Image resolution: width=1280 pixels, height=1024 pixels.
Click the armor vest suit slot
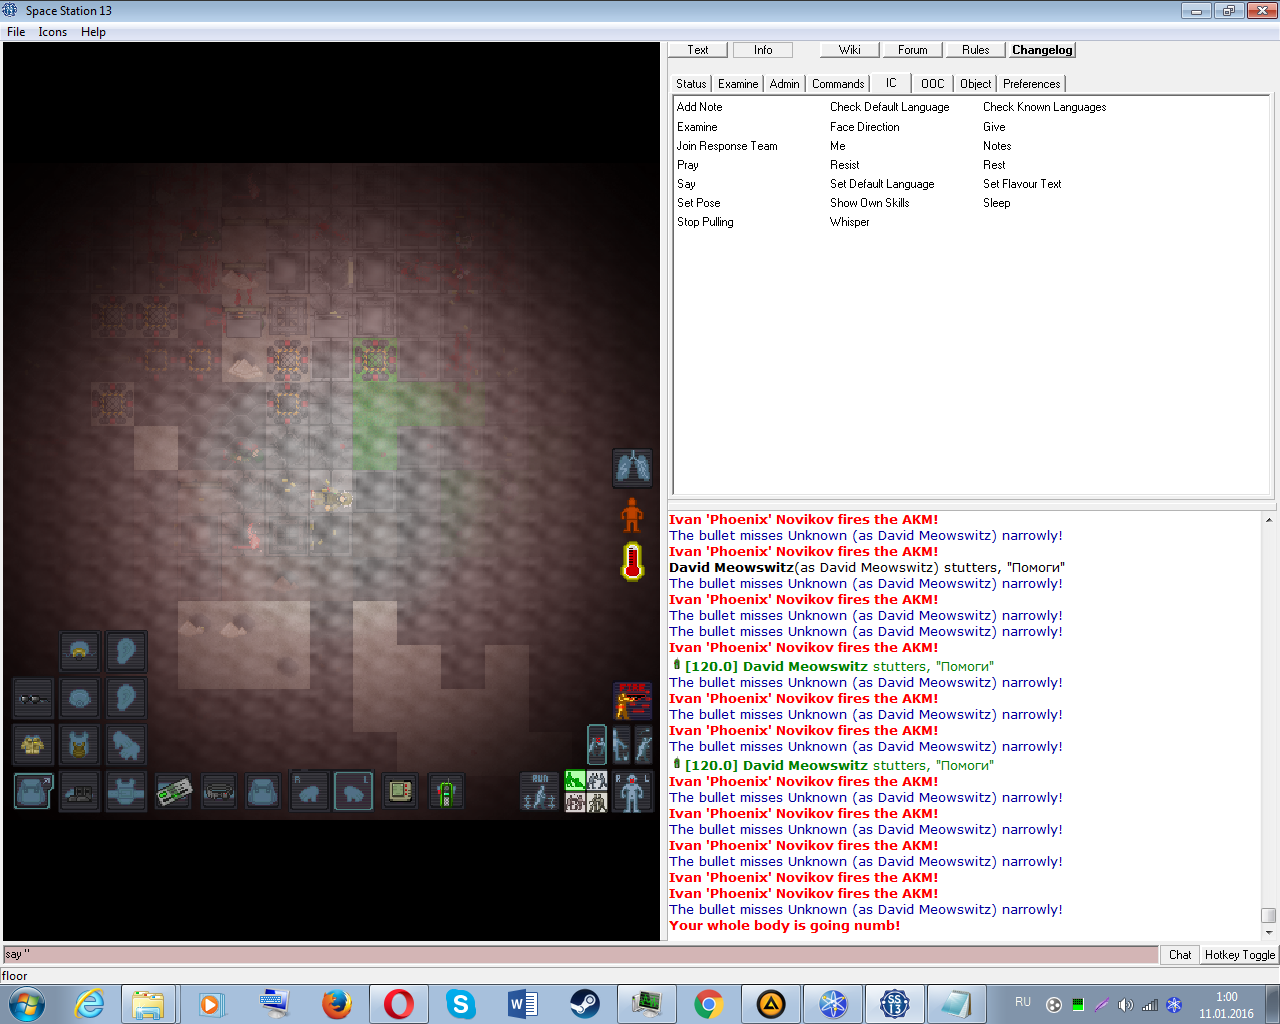79,745
